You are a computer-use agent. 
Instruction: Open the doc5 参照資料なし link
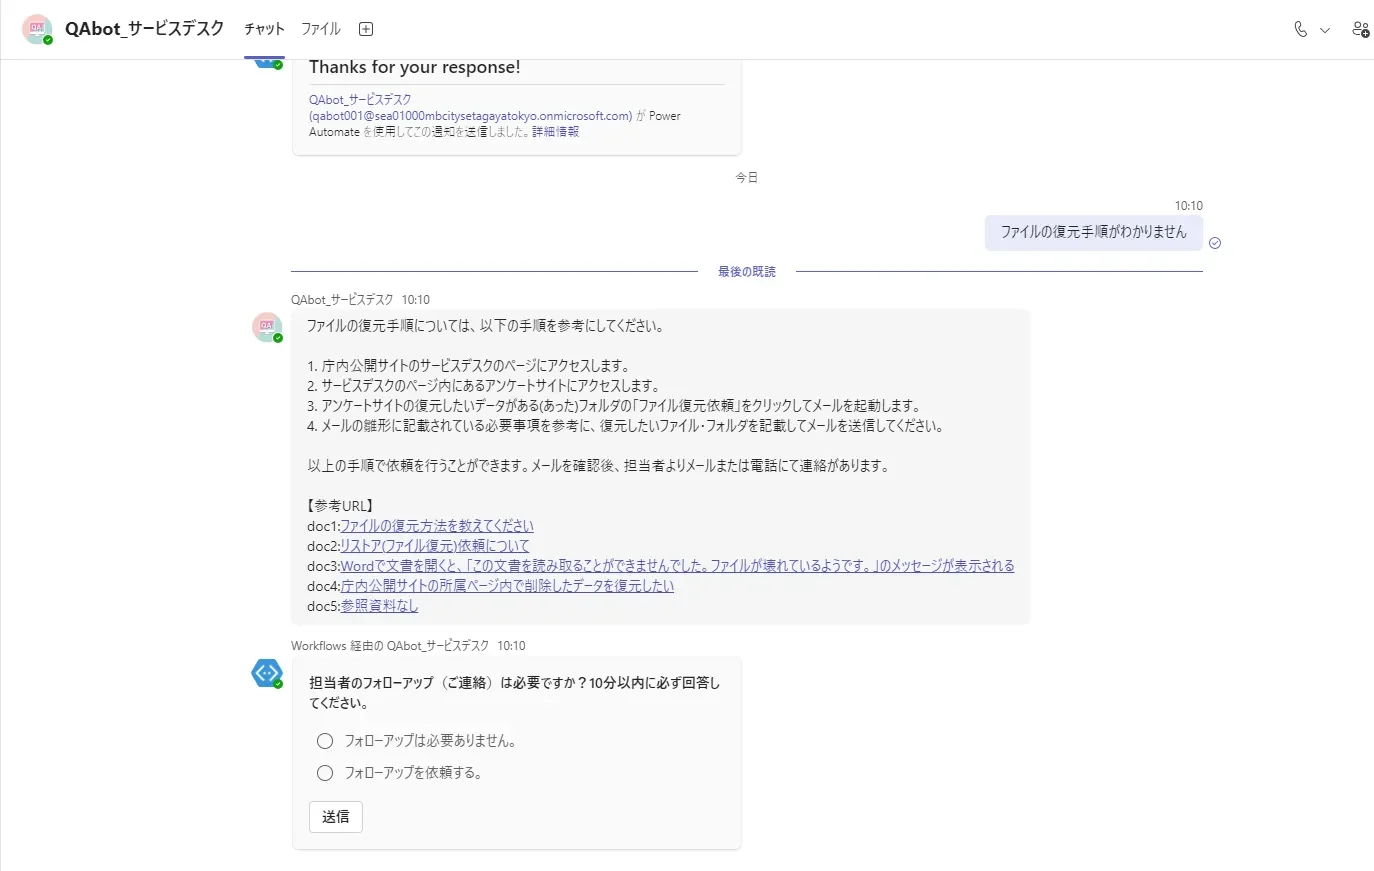pyautogui.click(x=378, y=605)
